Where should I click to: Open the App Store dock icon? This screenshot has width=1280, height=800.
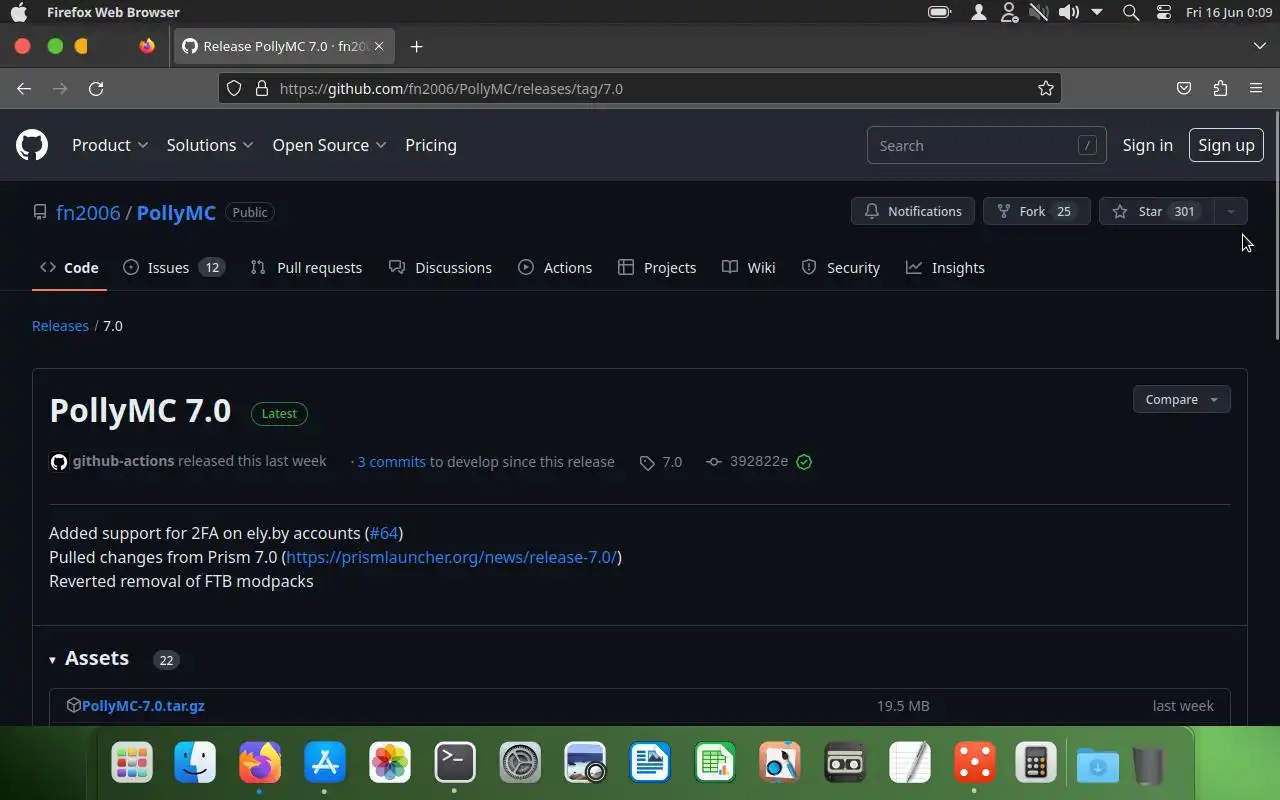[x=325, y=764]
